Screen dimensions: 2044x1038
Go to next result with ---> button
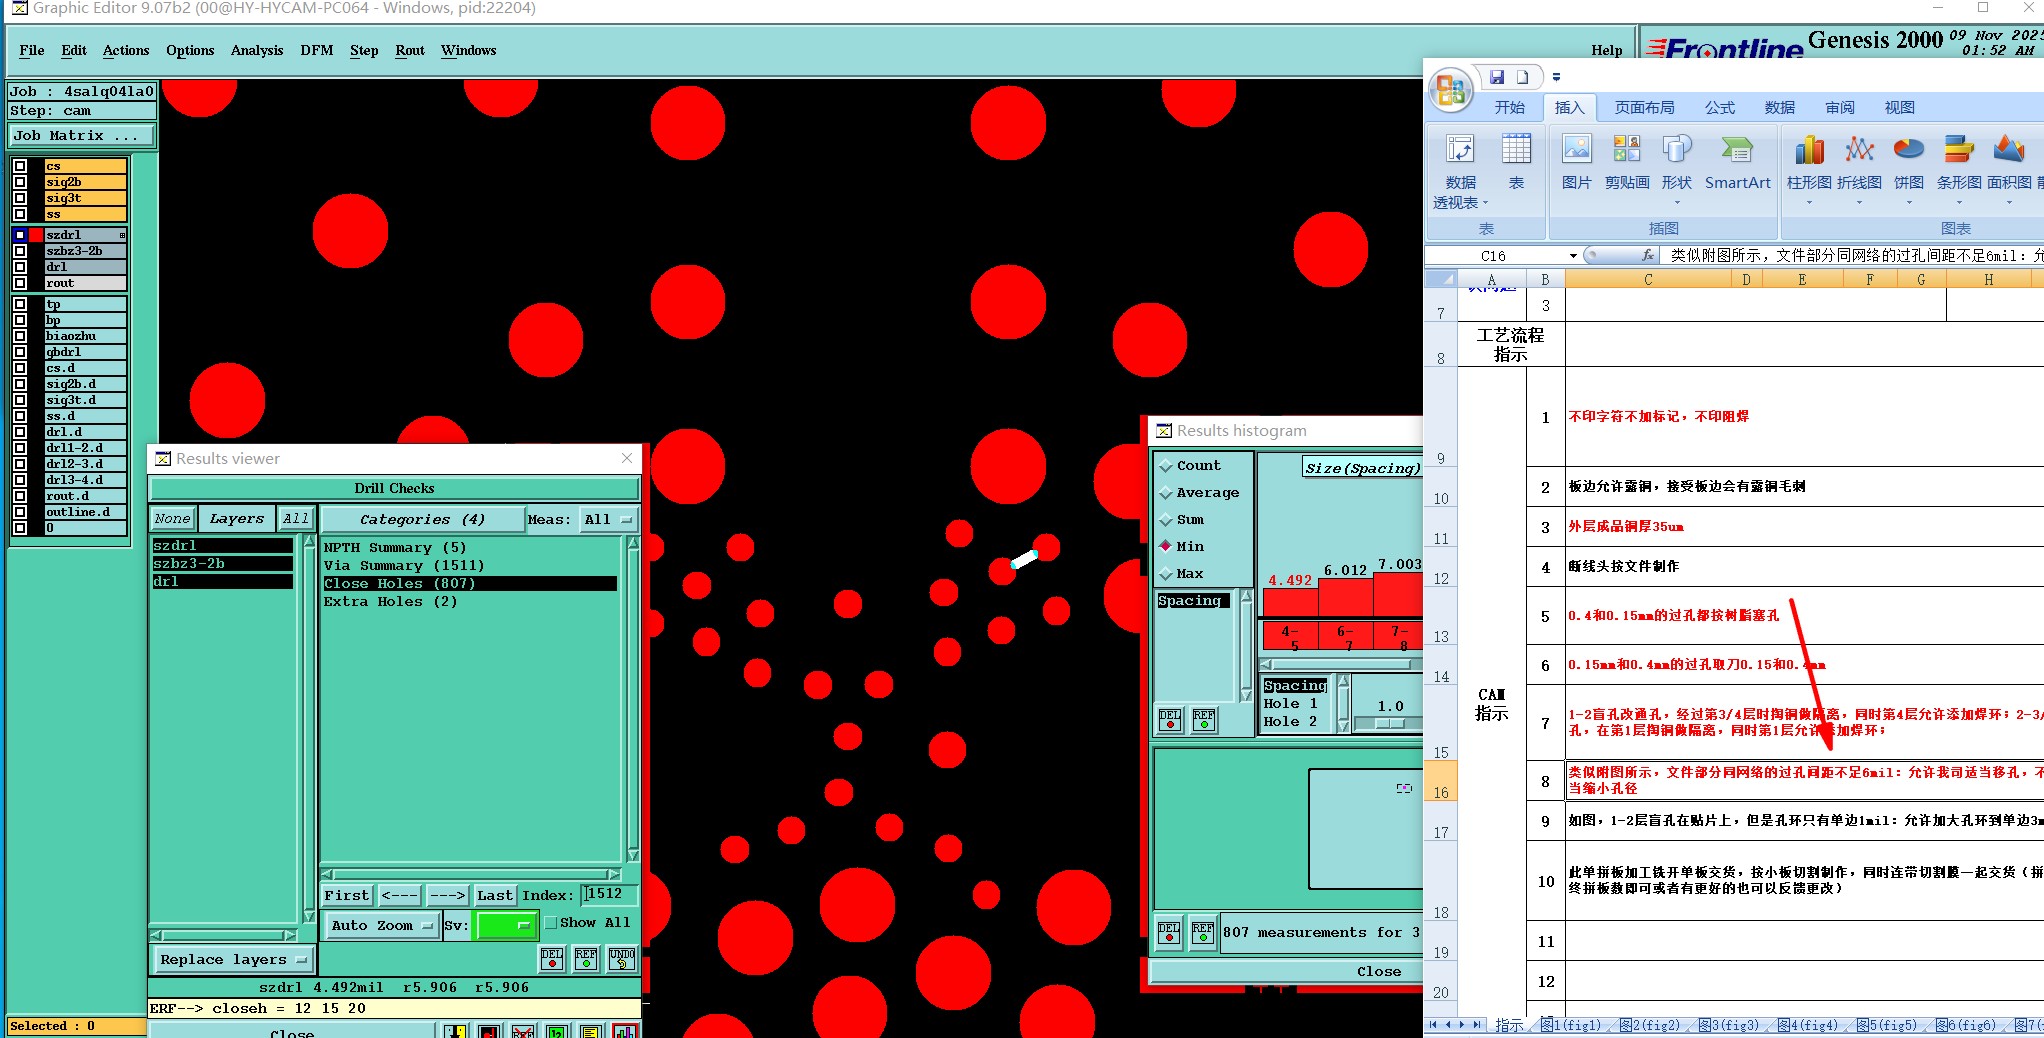(x=448, y=896)
